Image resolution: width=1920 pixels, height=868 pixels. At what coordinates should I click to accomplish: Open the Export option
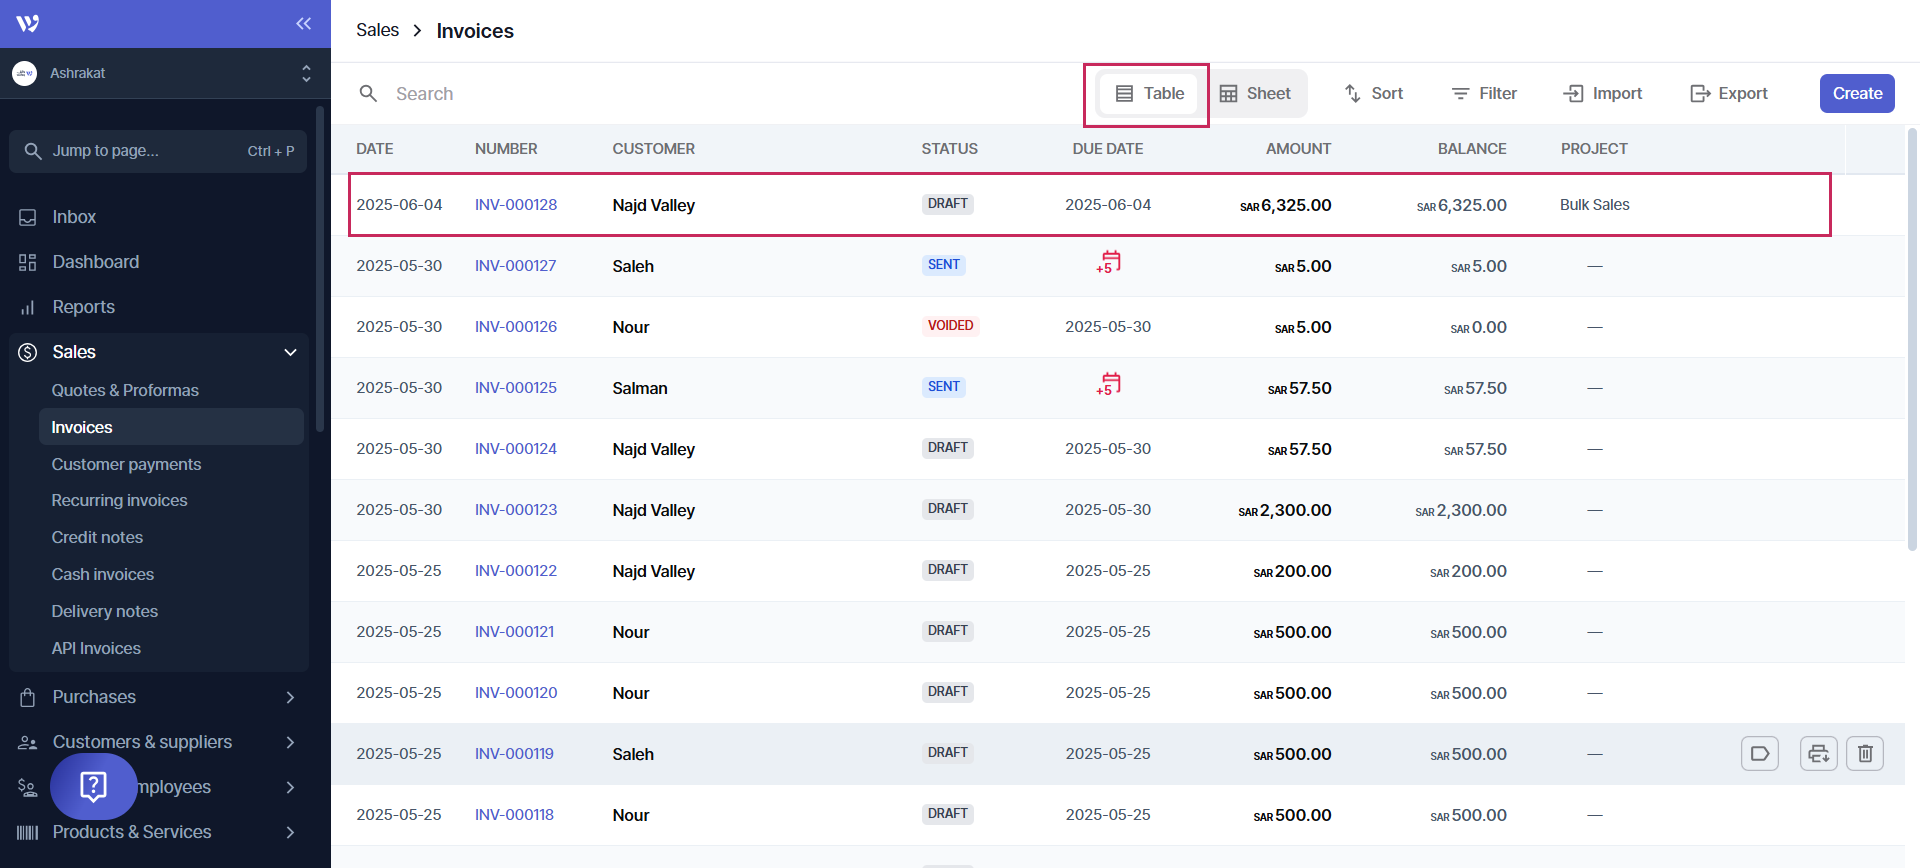pyautogui.click(x=1728, y=93)
